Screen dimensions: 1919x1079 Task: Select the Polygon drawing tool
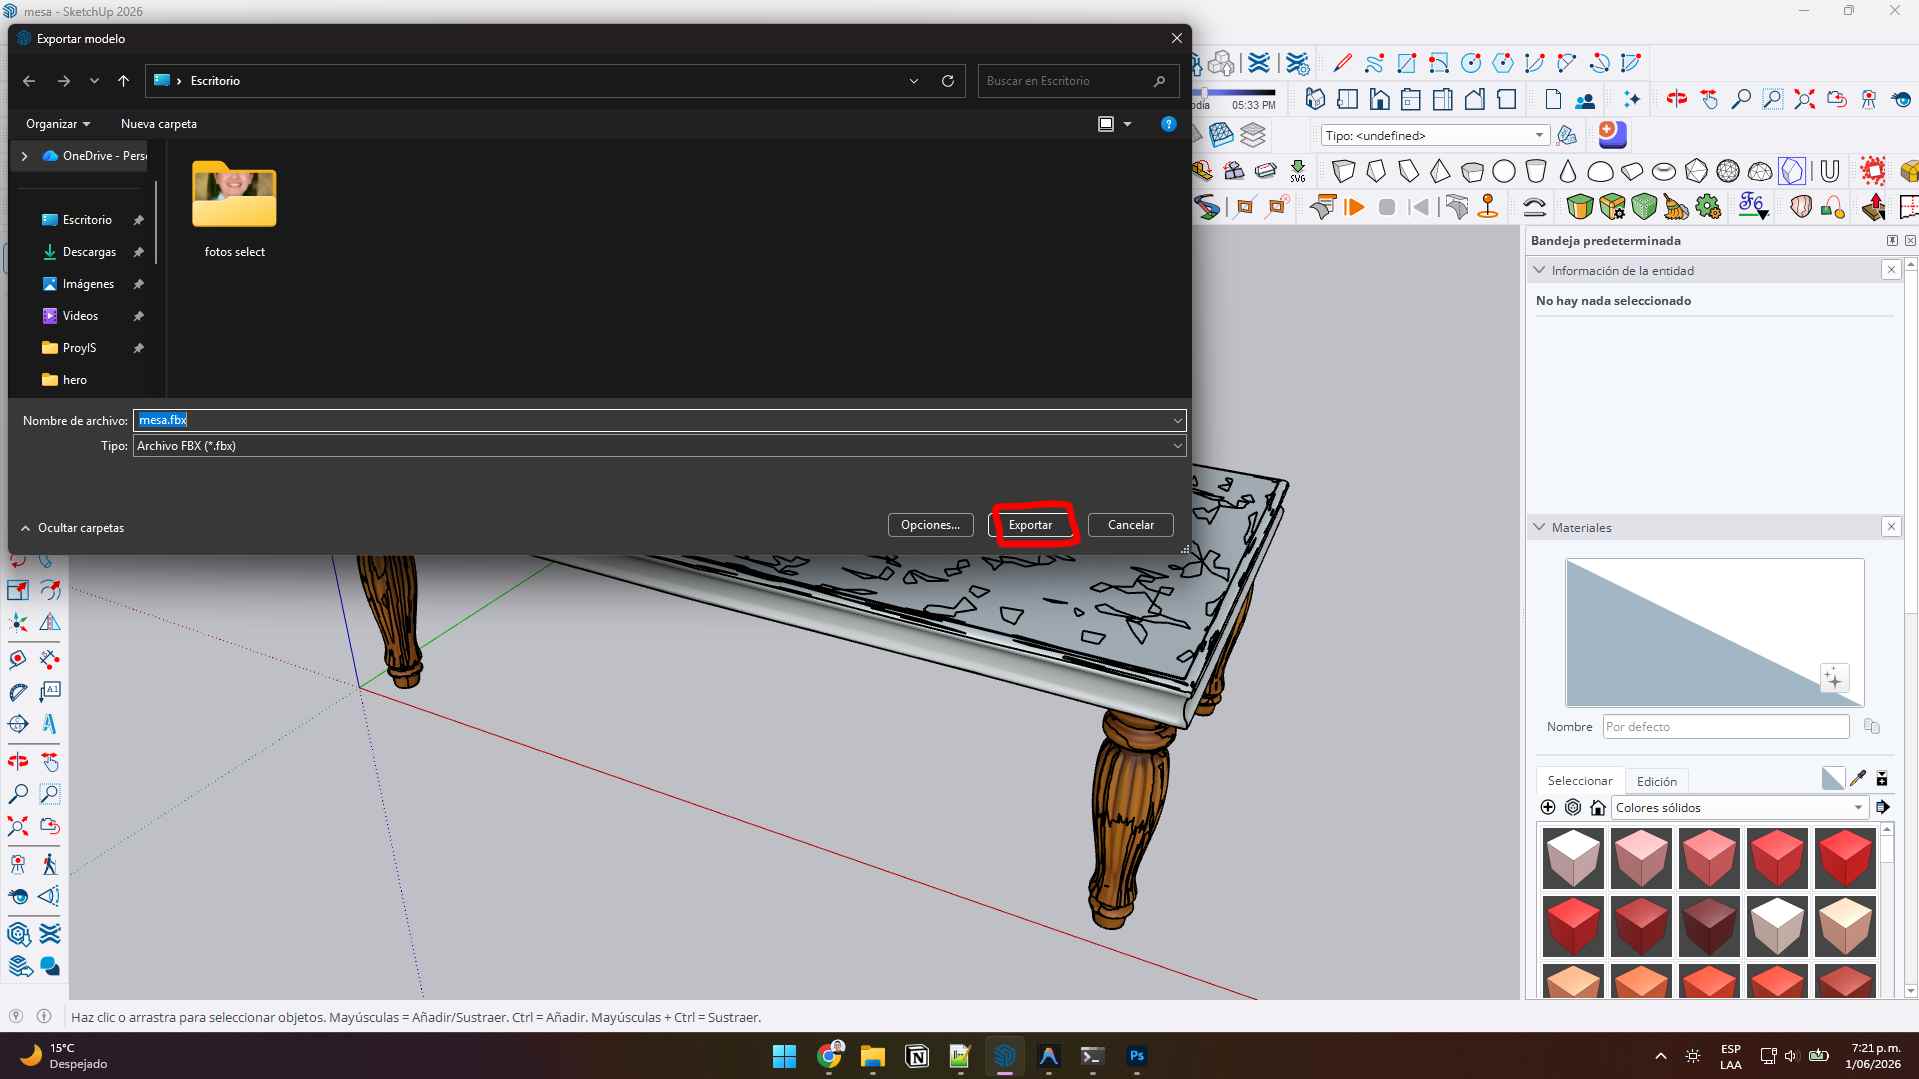tap(1502, 64)
